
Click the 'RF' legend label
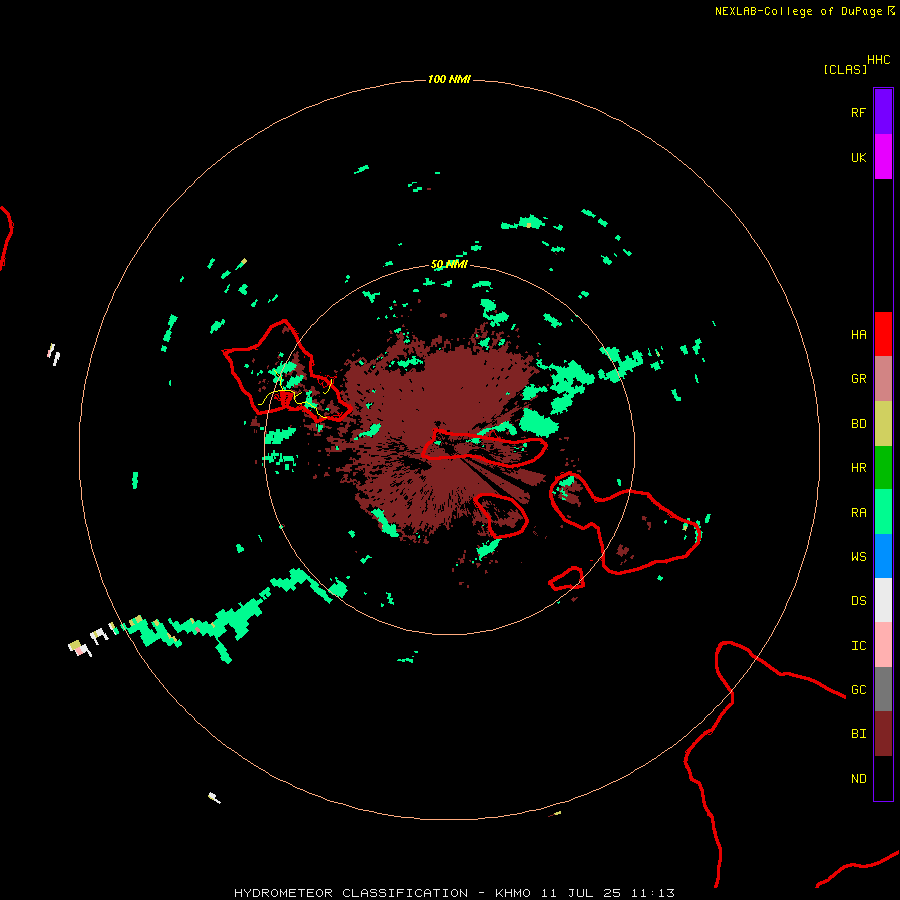coord(858,112)
